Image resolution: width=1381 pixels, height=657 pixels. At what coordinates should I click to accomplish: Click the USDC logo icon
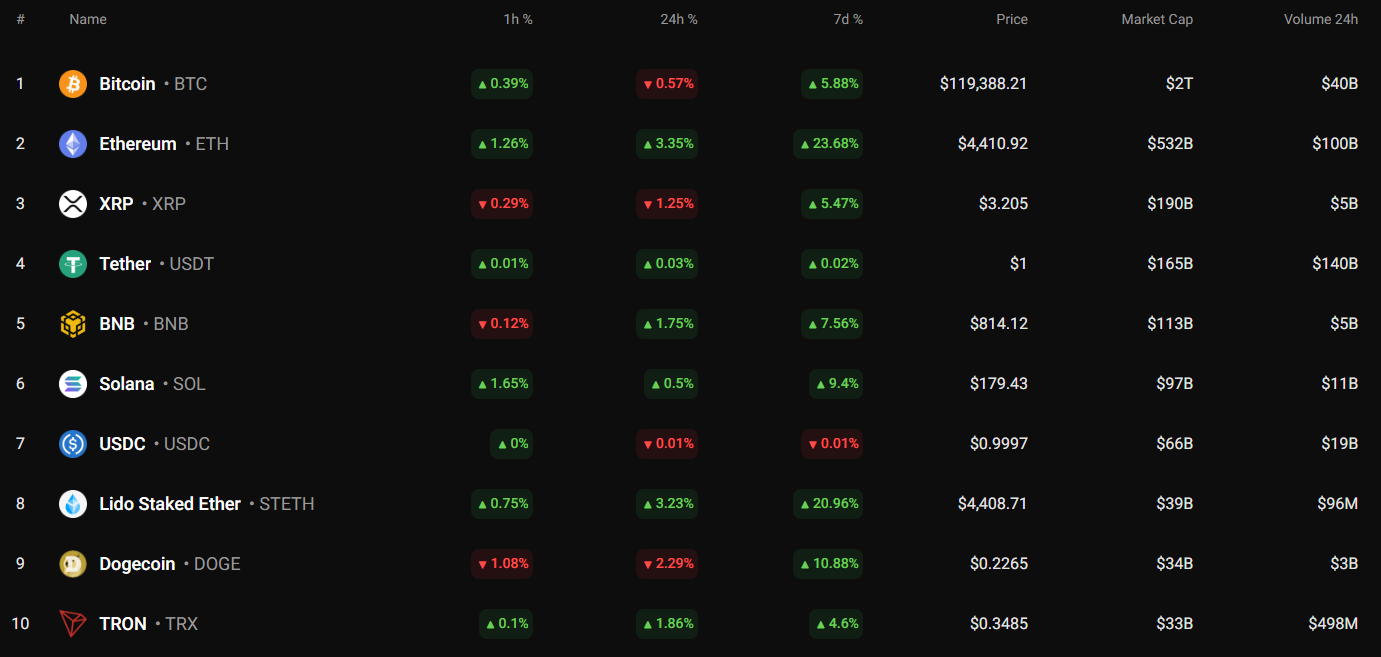point(73,444)
